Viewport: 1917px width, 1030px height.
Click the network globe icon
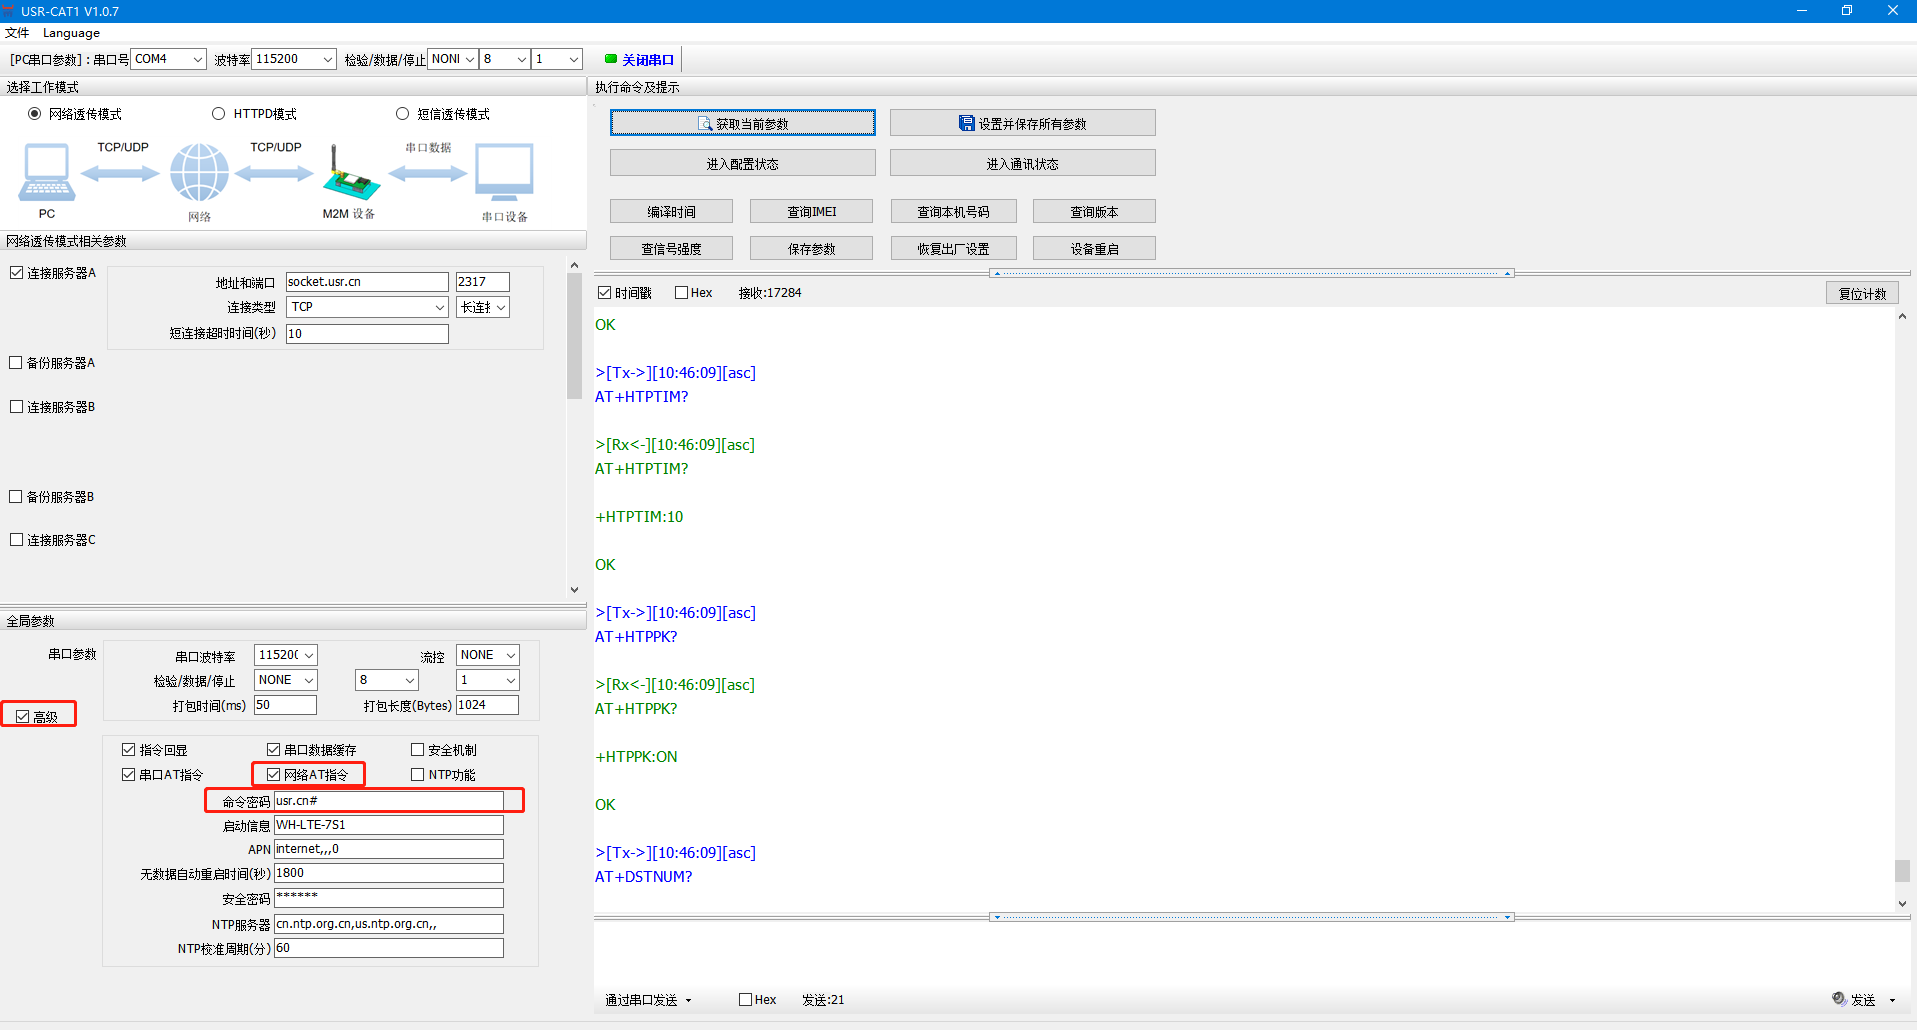(199, 172)
